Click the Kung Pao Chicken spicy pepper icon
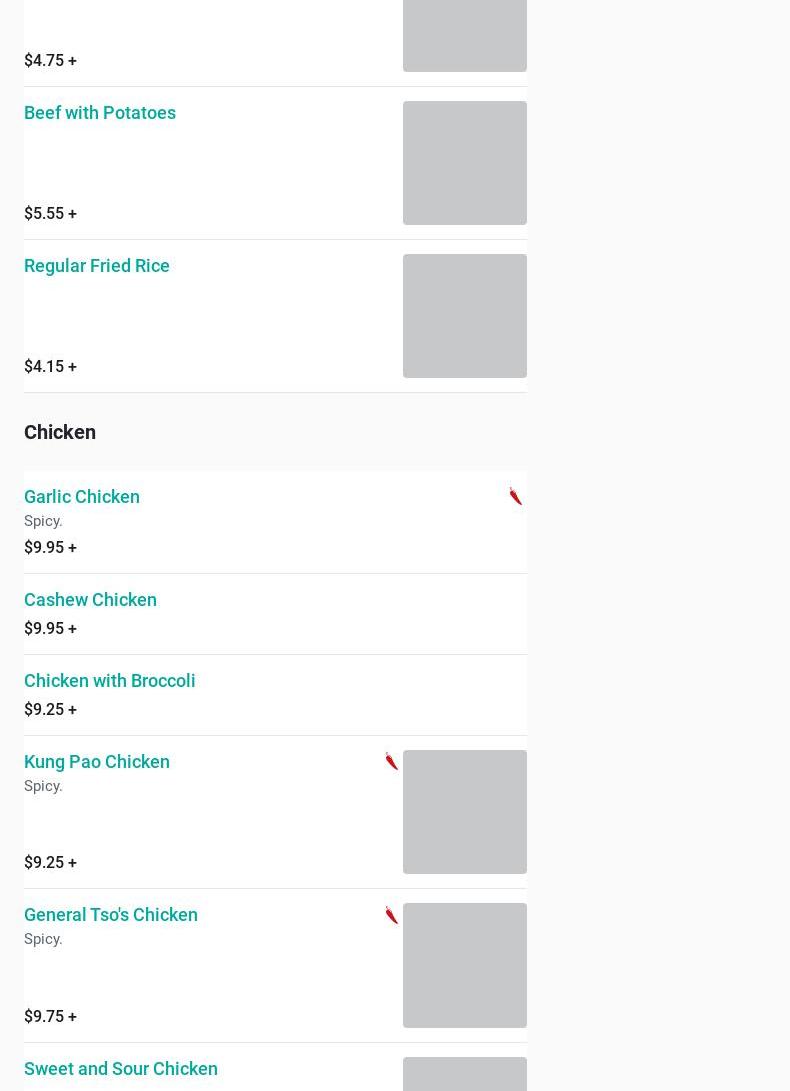 pos(392,761)
